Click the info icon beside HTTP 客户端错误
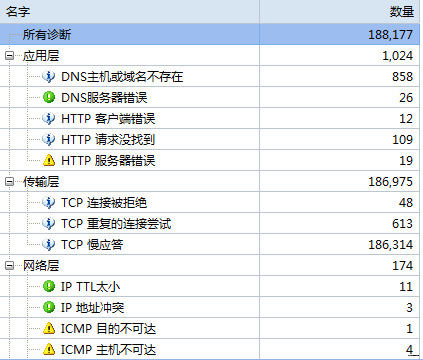The width and height of the screenshot is (423, 360). click(49, 119)
